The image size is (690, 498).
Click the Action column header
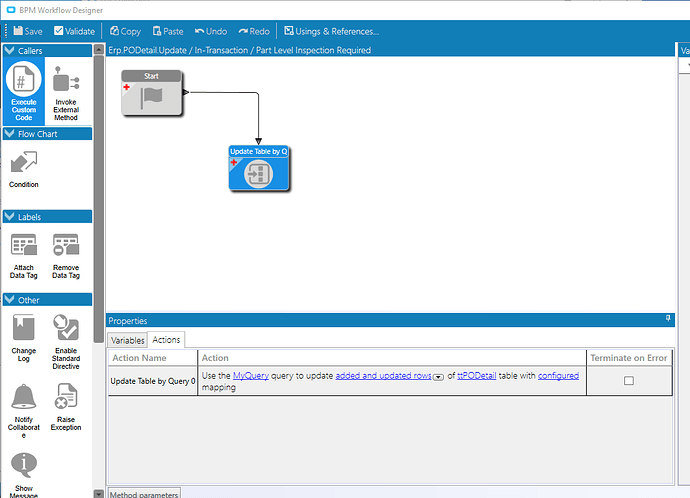click(392, 358)
